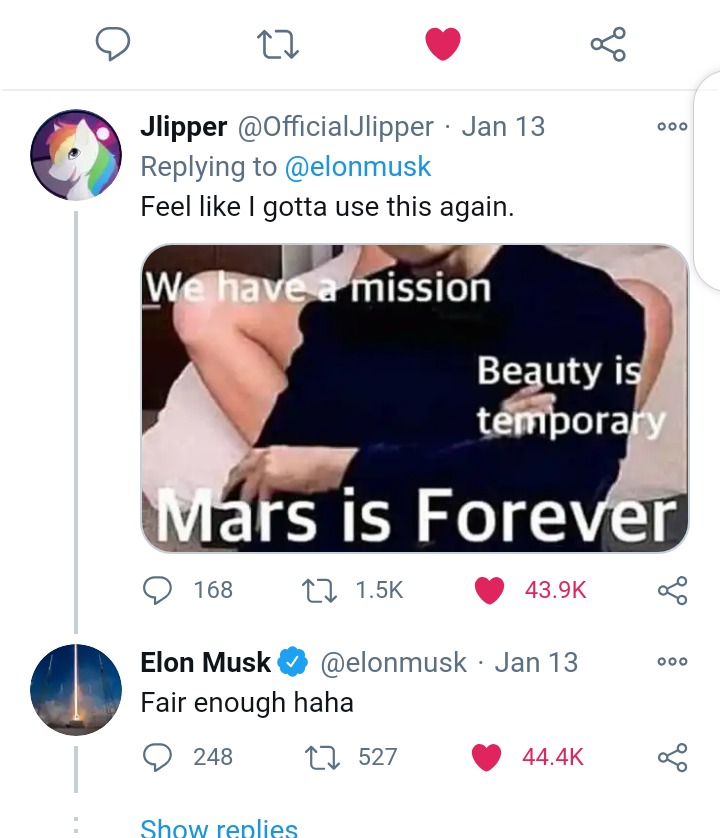
Task: Tap the retweet icon in top action bar
Action: tap(277, 44)
